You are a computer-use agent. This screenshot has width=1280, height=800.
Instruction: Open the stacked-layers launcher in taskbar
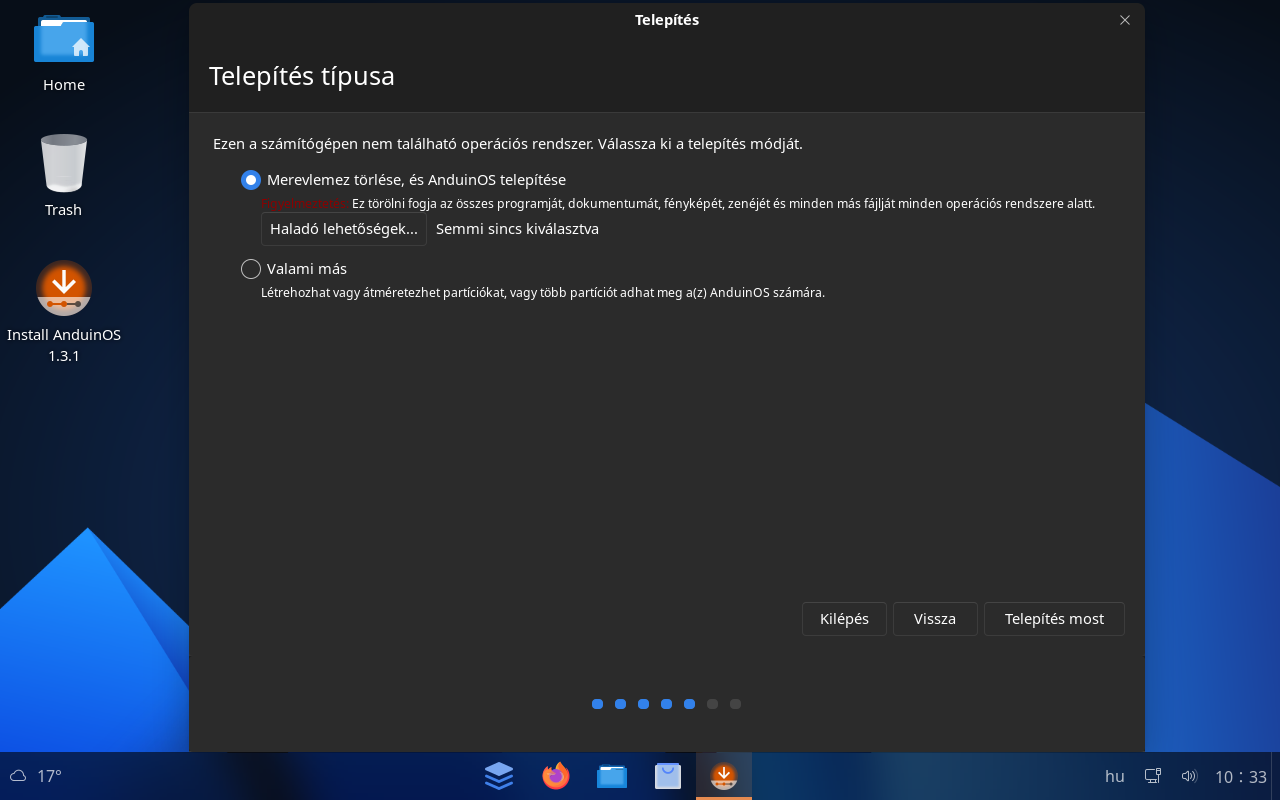[x=499, y=776]
